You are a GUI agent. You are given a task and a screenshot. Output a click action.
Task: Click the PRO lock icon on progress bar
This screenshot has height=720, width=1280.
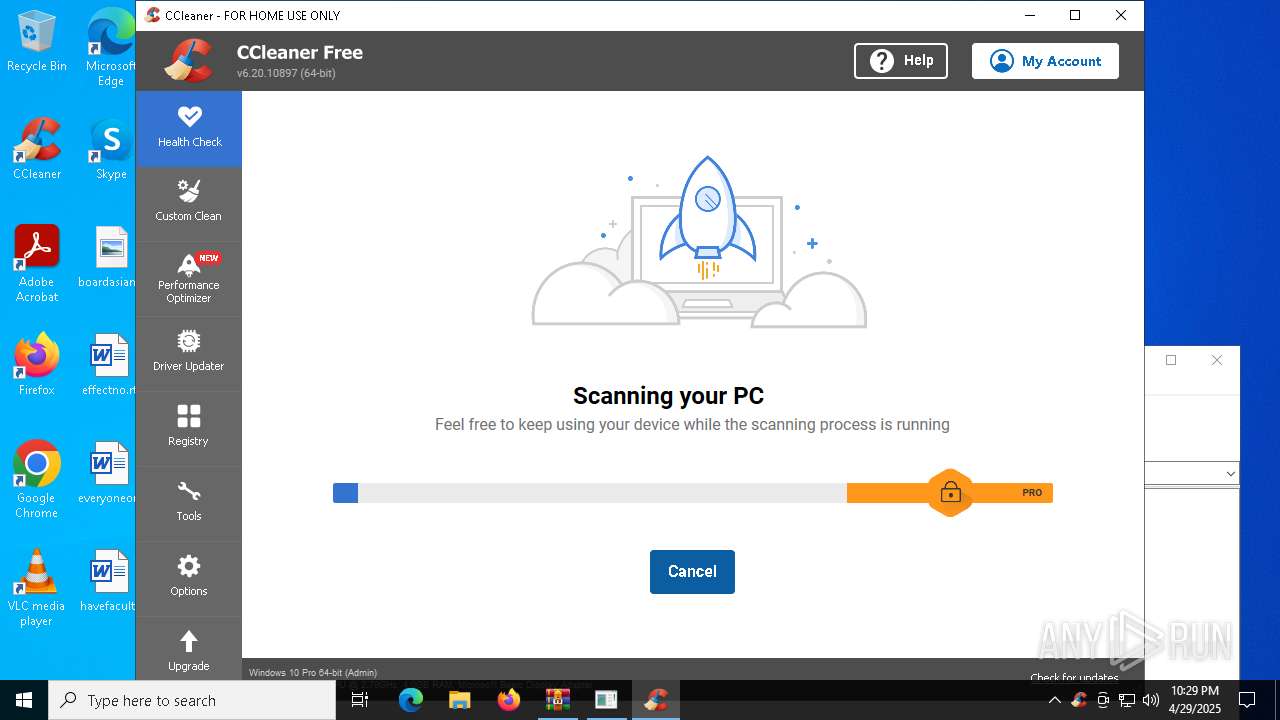pyautogui.click(x=950, y=492)
